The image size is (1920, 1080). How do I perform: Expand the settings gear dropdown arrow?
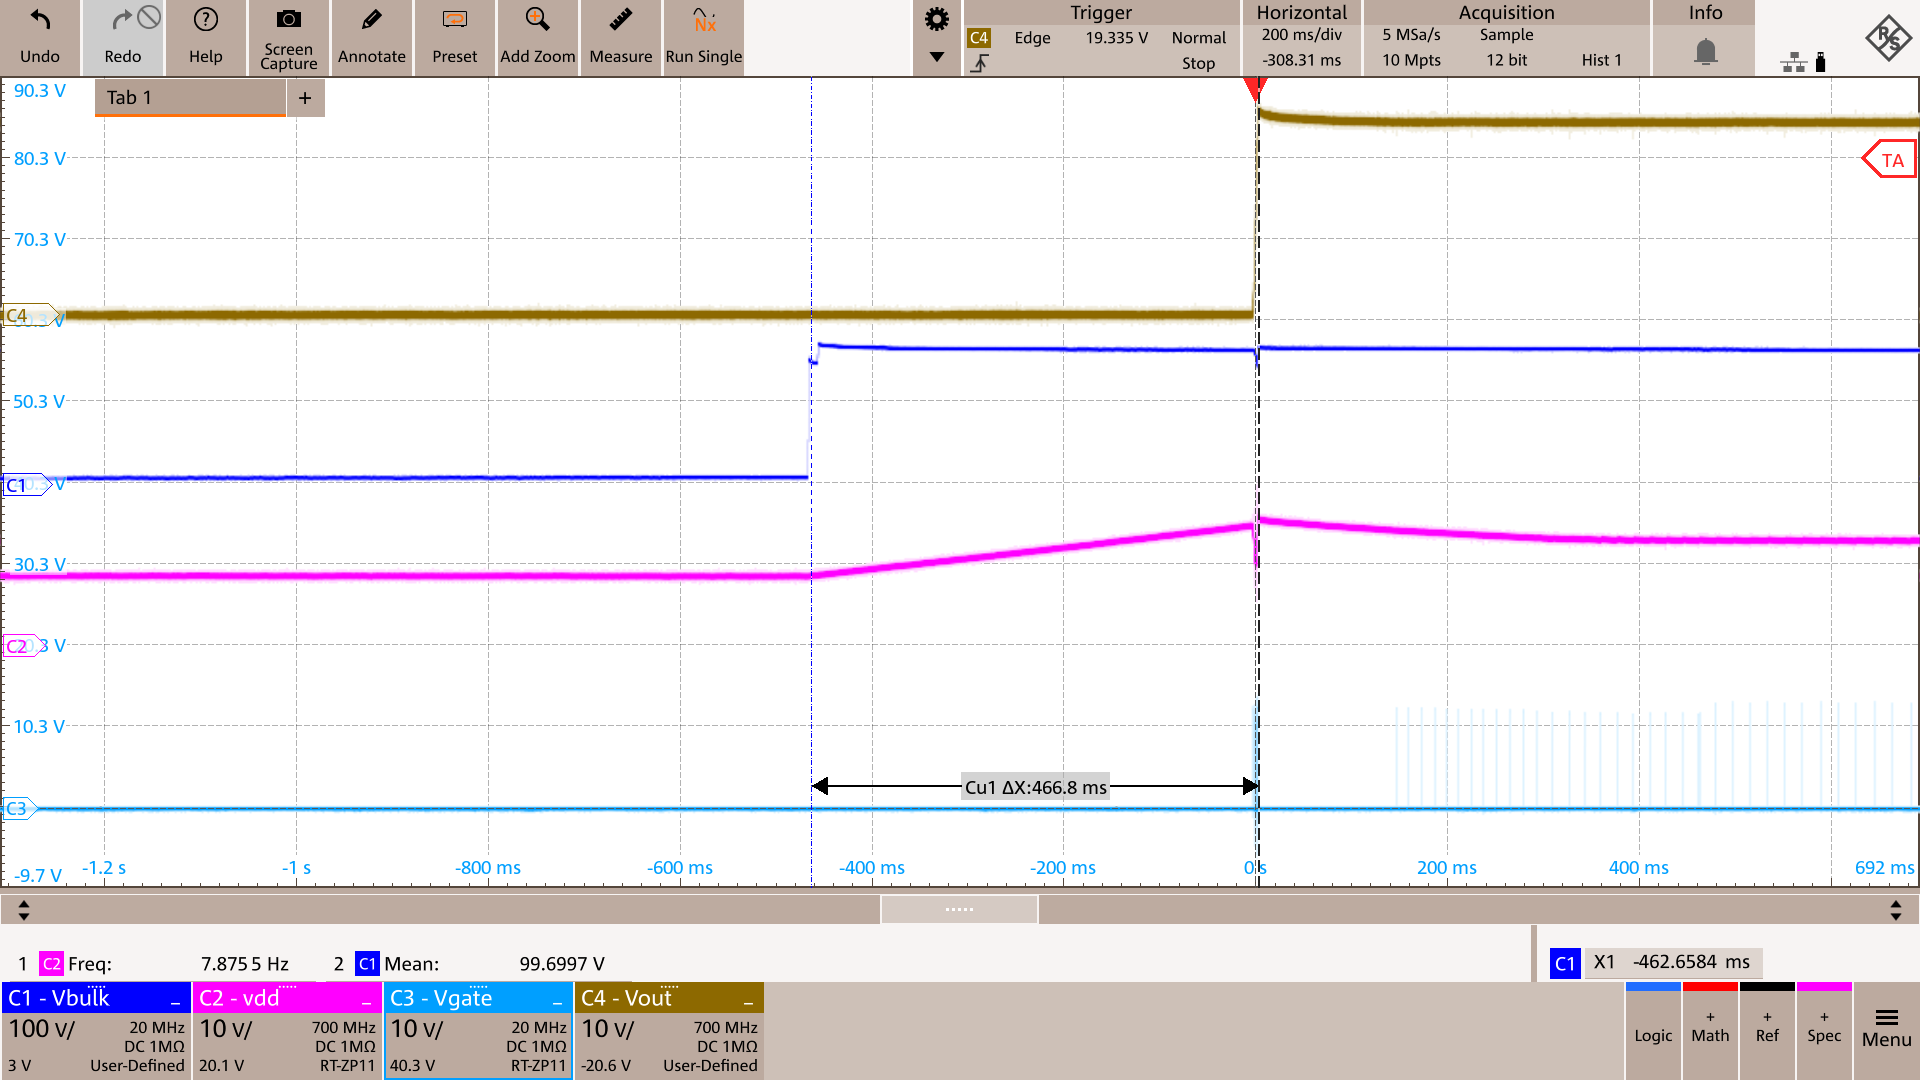(x=936, y=58)
